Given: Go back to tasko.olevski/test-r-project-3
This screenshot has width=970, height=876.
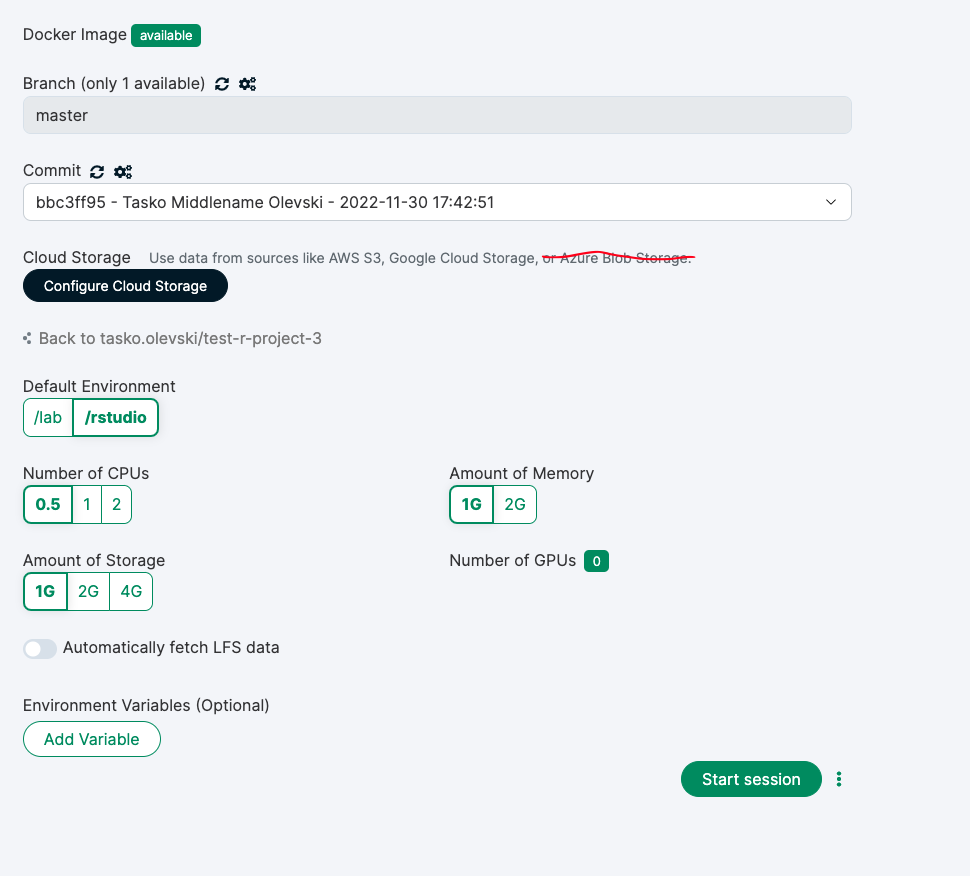Looking at the screenshot, I should [180, 338].
